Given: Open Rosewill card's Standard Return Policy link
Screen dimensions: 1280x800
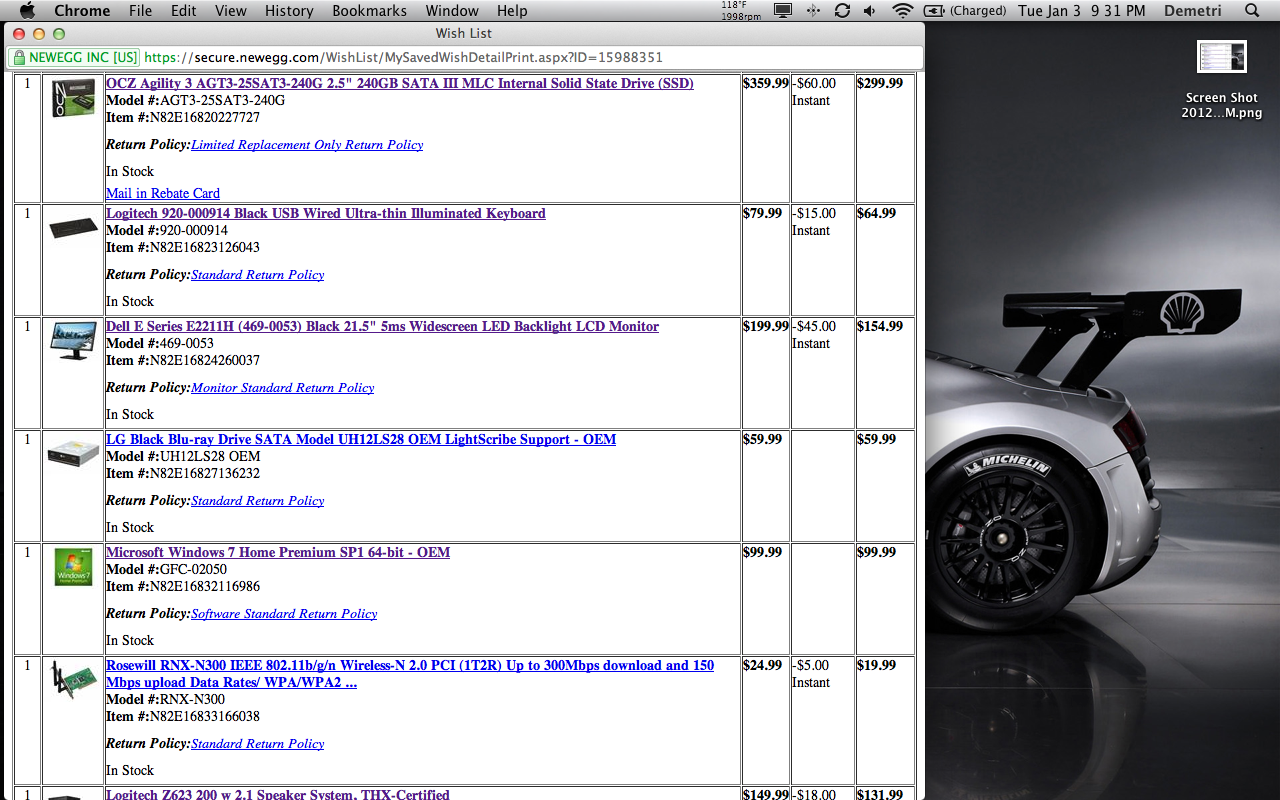Looking at the screenshot, I should point(257,744).
